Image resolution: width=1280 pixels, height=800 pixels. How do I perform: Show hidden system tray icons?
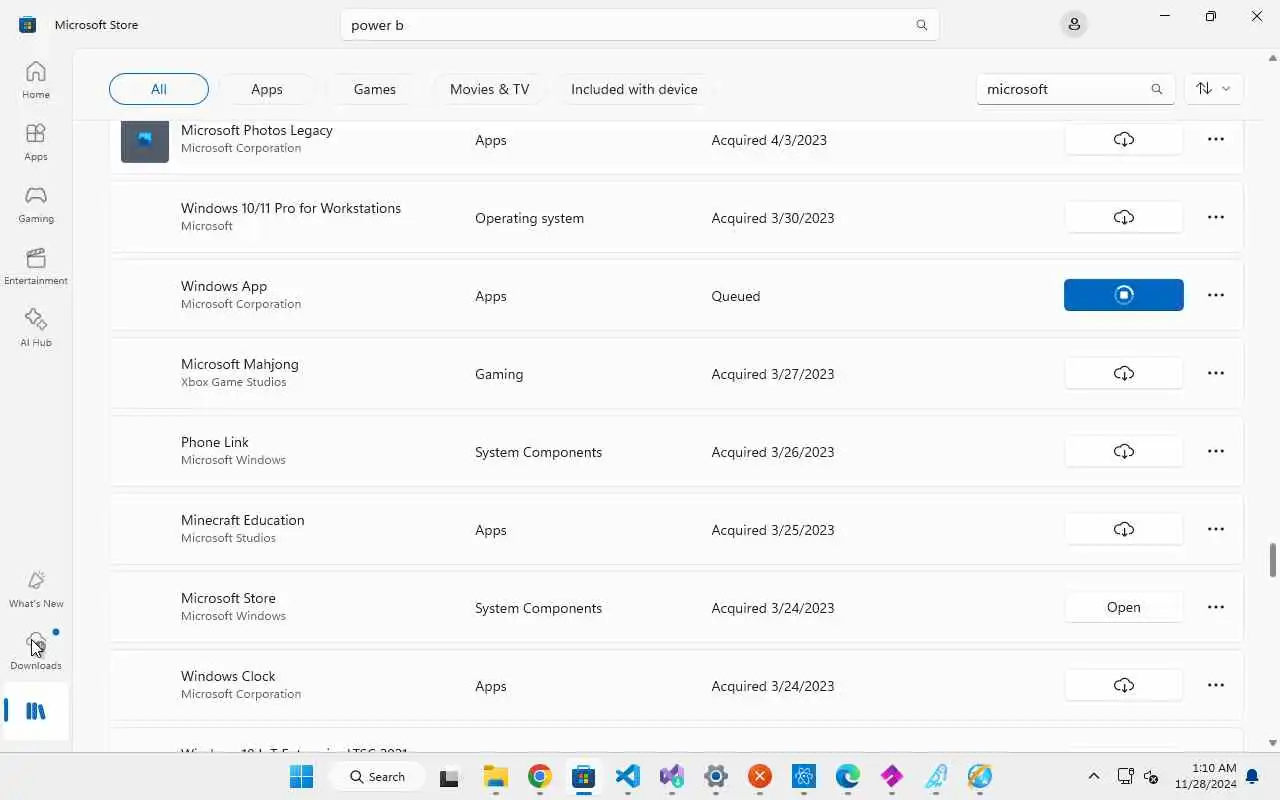1094,776
